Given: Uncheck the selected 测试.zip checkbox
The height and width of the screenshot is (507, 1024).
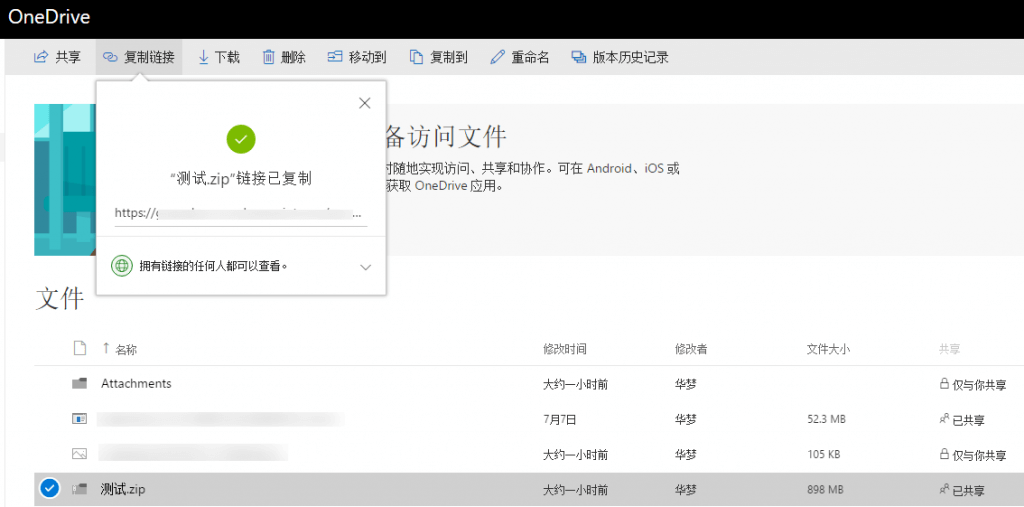Looking at the screenshot, I should click(49, 489).
